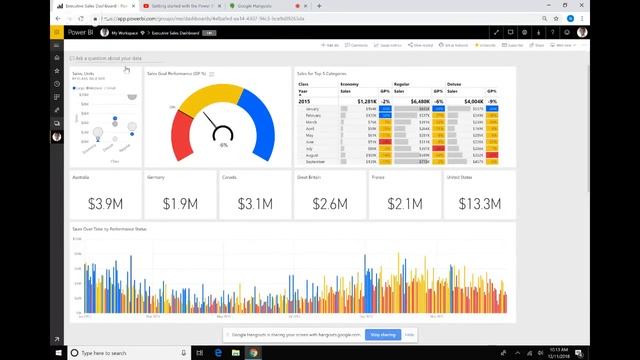The height and width of the screenshot is (360, 640).
Task: Click the $4,004K Deluxe sales total
Action: 473,101
